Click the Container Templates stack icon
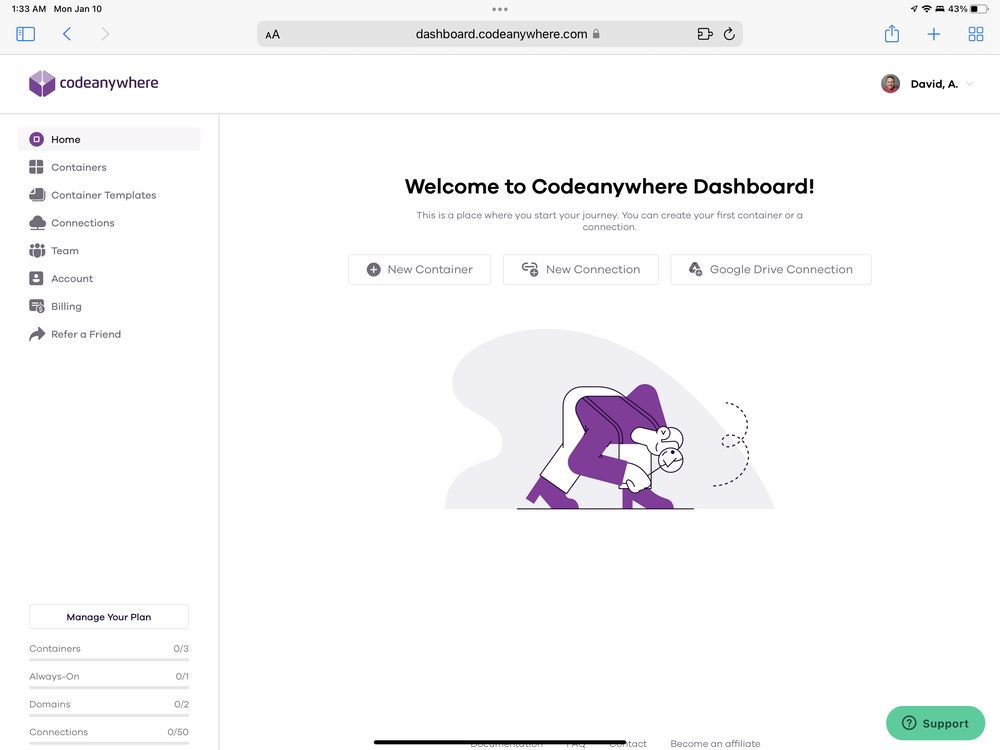Screen dimensions: 1000x750 pos(37,195)
